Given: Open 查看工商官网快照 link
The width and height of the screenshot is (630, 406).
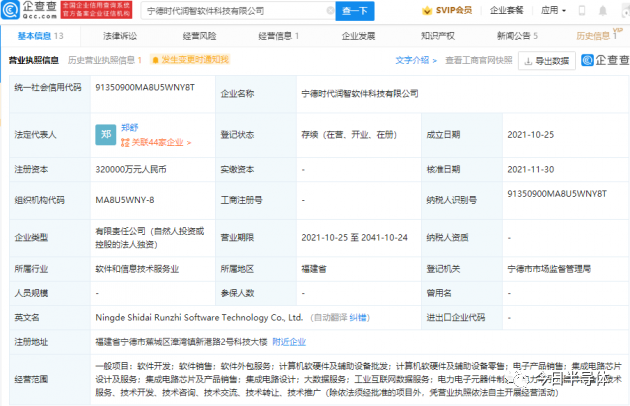Looking at the screenshot, I should point(479,60).
